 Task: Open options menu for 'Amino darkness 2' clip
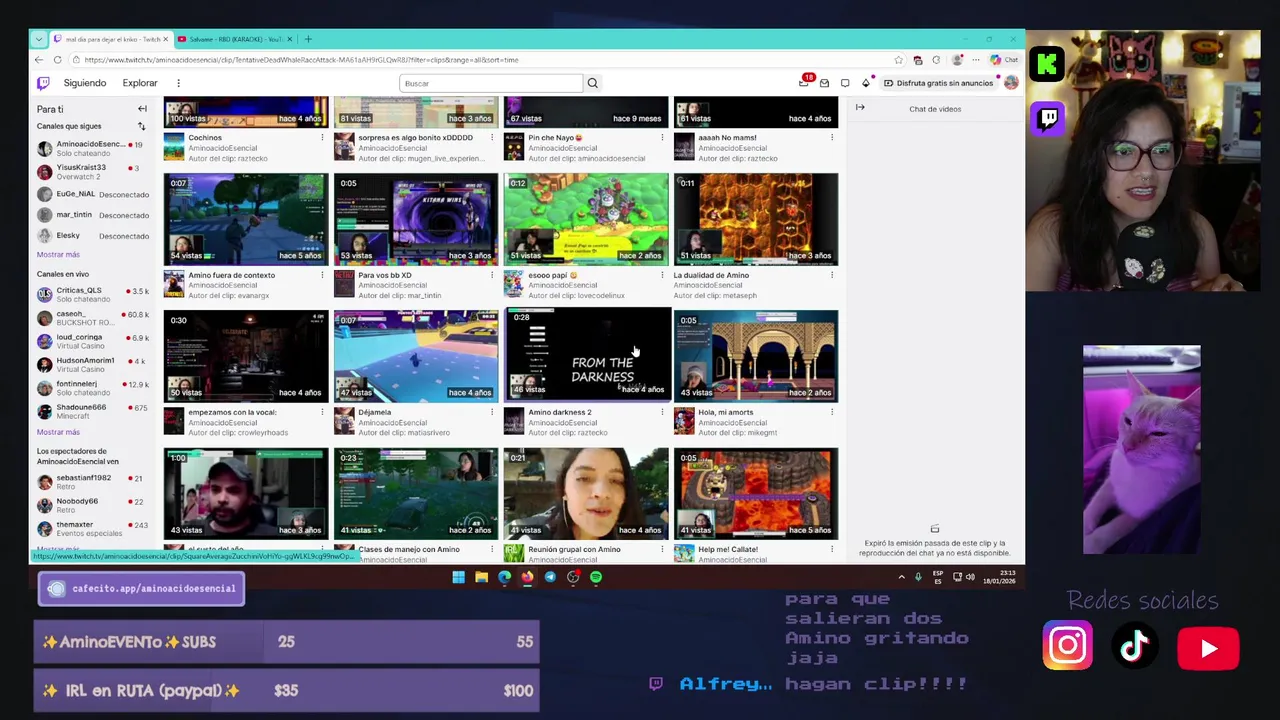pyautogui.click(x=662, y=412)
